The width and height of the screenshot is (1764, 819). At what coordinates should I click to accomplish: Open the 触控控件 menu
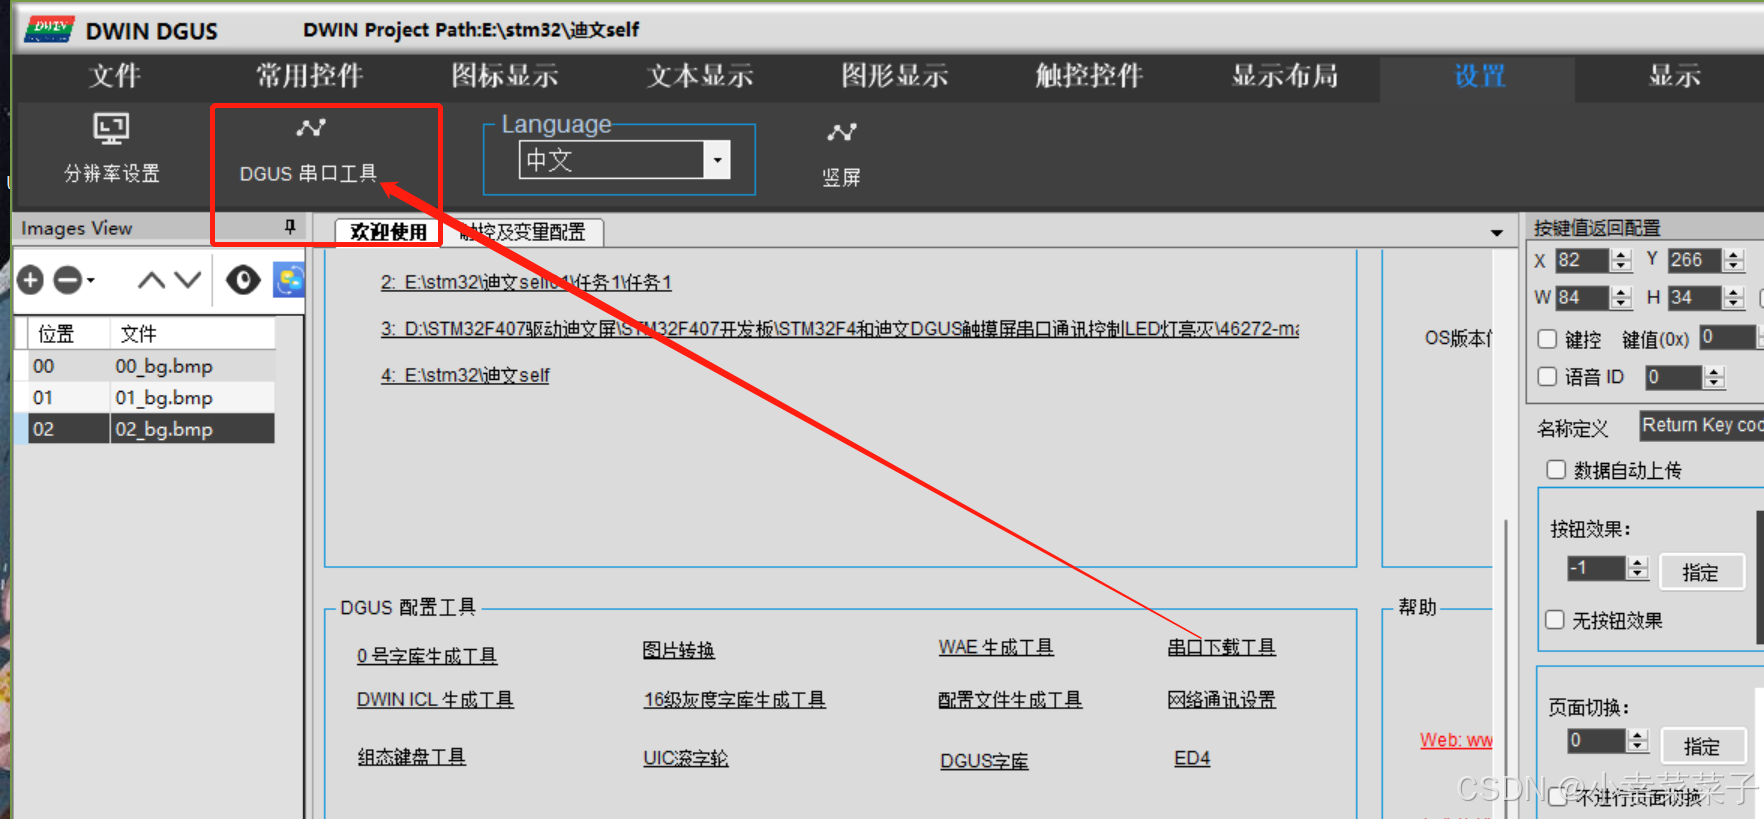tap(1089, 76)
